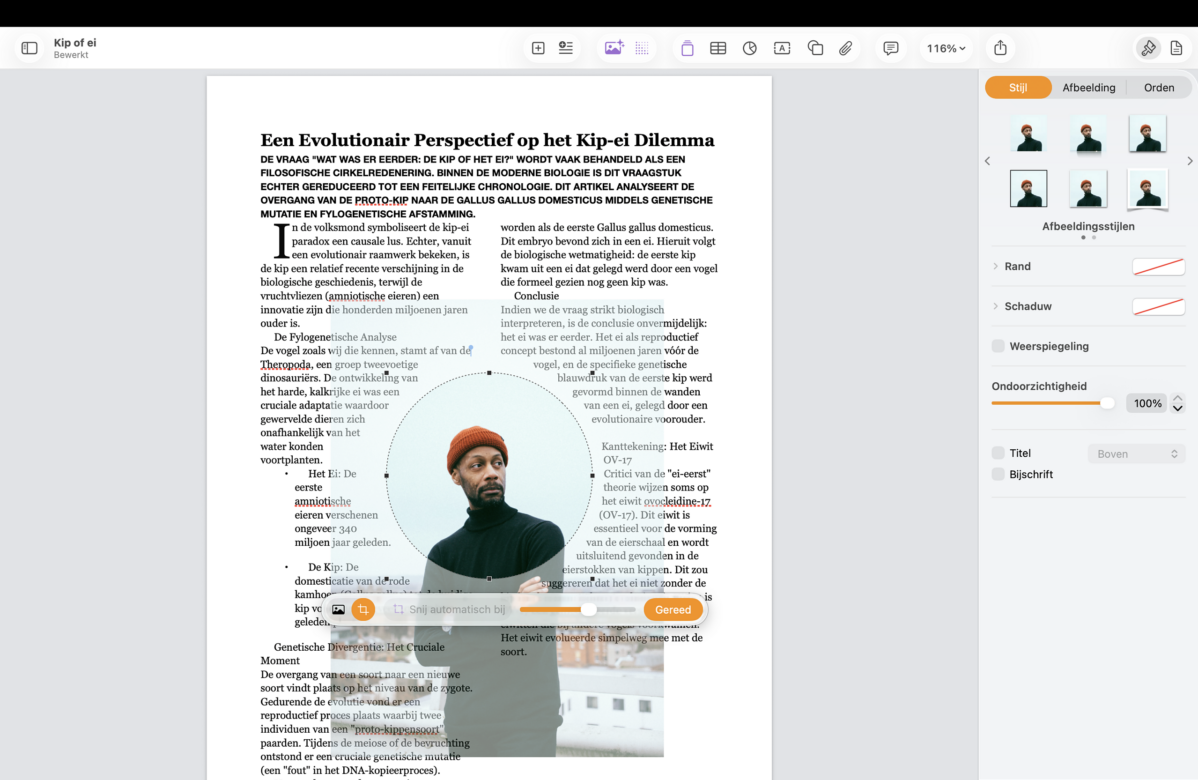Toggle the sidebar view icon

point(29,48)
